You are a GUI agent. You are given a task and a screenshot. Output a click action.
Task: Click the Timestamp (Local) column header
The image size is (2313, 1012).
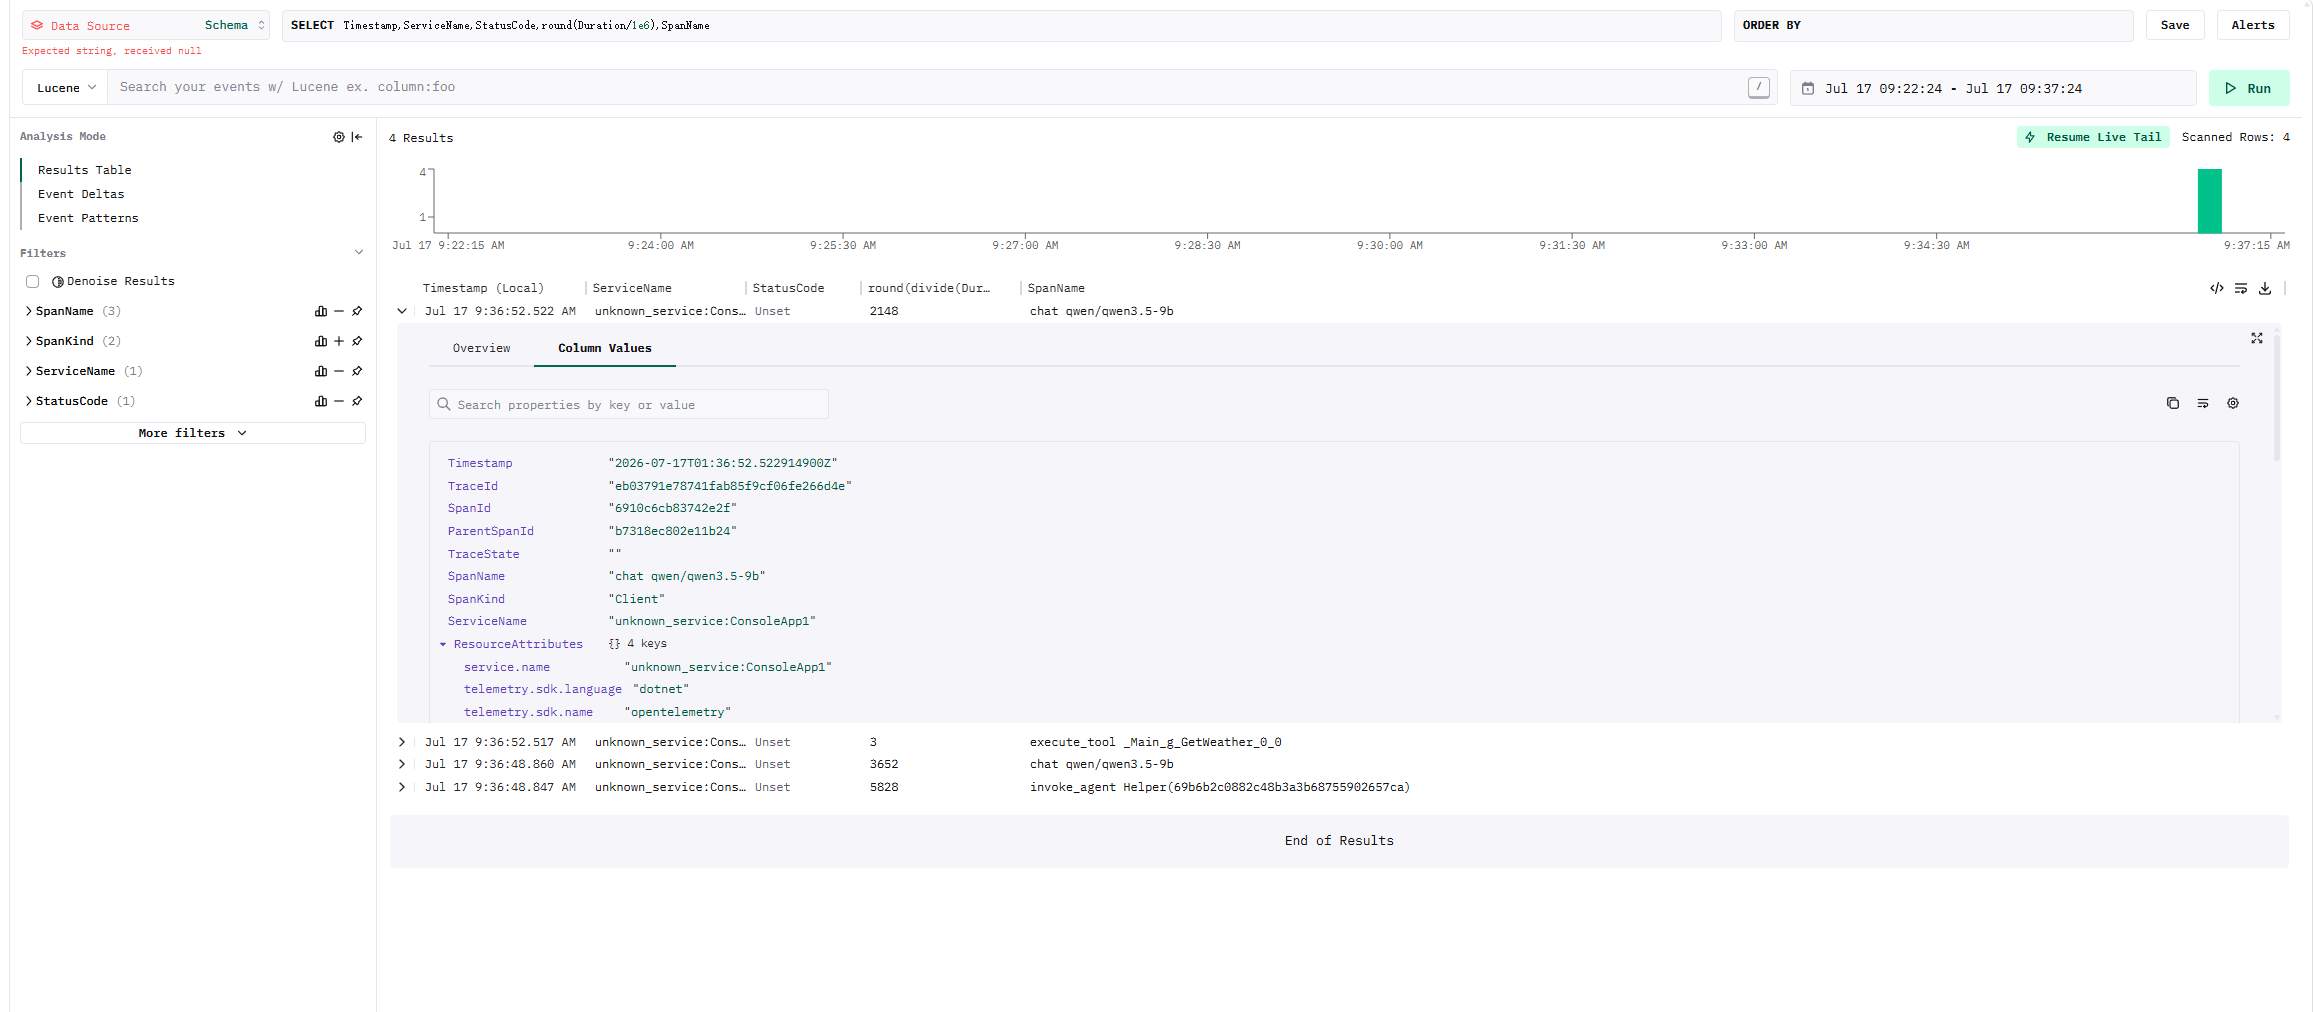coord(483,289)
